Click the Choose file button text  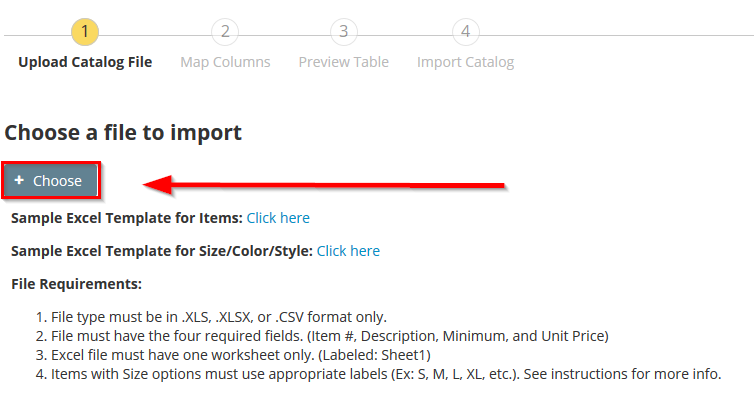(x=57, y=181)
